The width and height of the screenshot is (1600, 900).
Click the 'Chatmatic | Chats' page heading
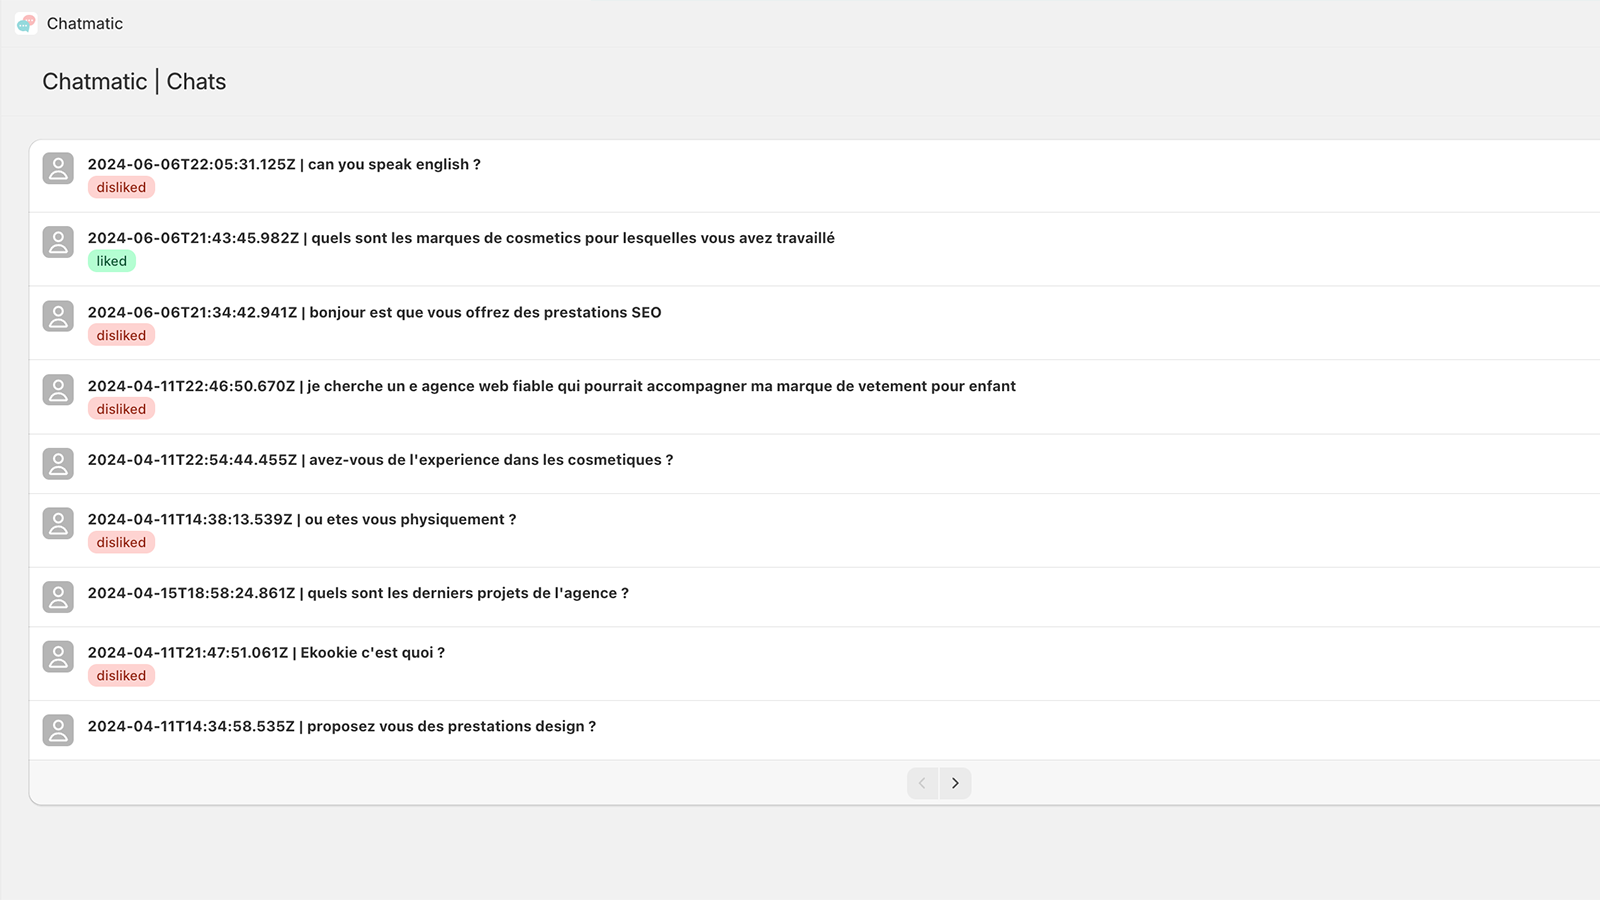click(134, 82)
